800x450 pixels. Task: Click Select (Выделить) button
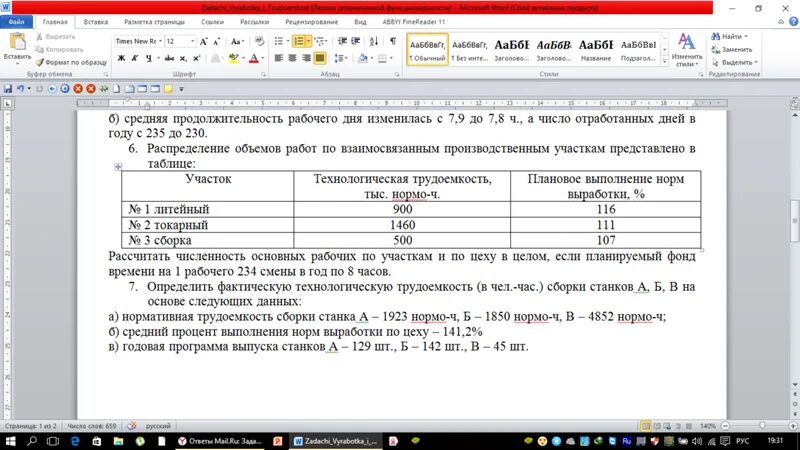tap(735, 62)
